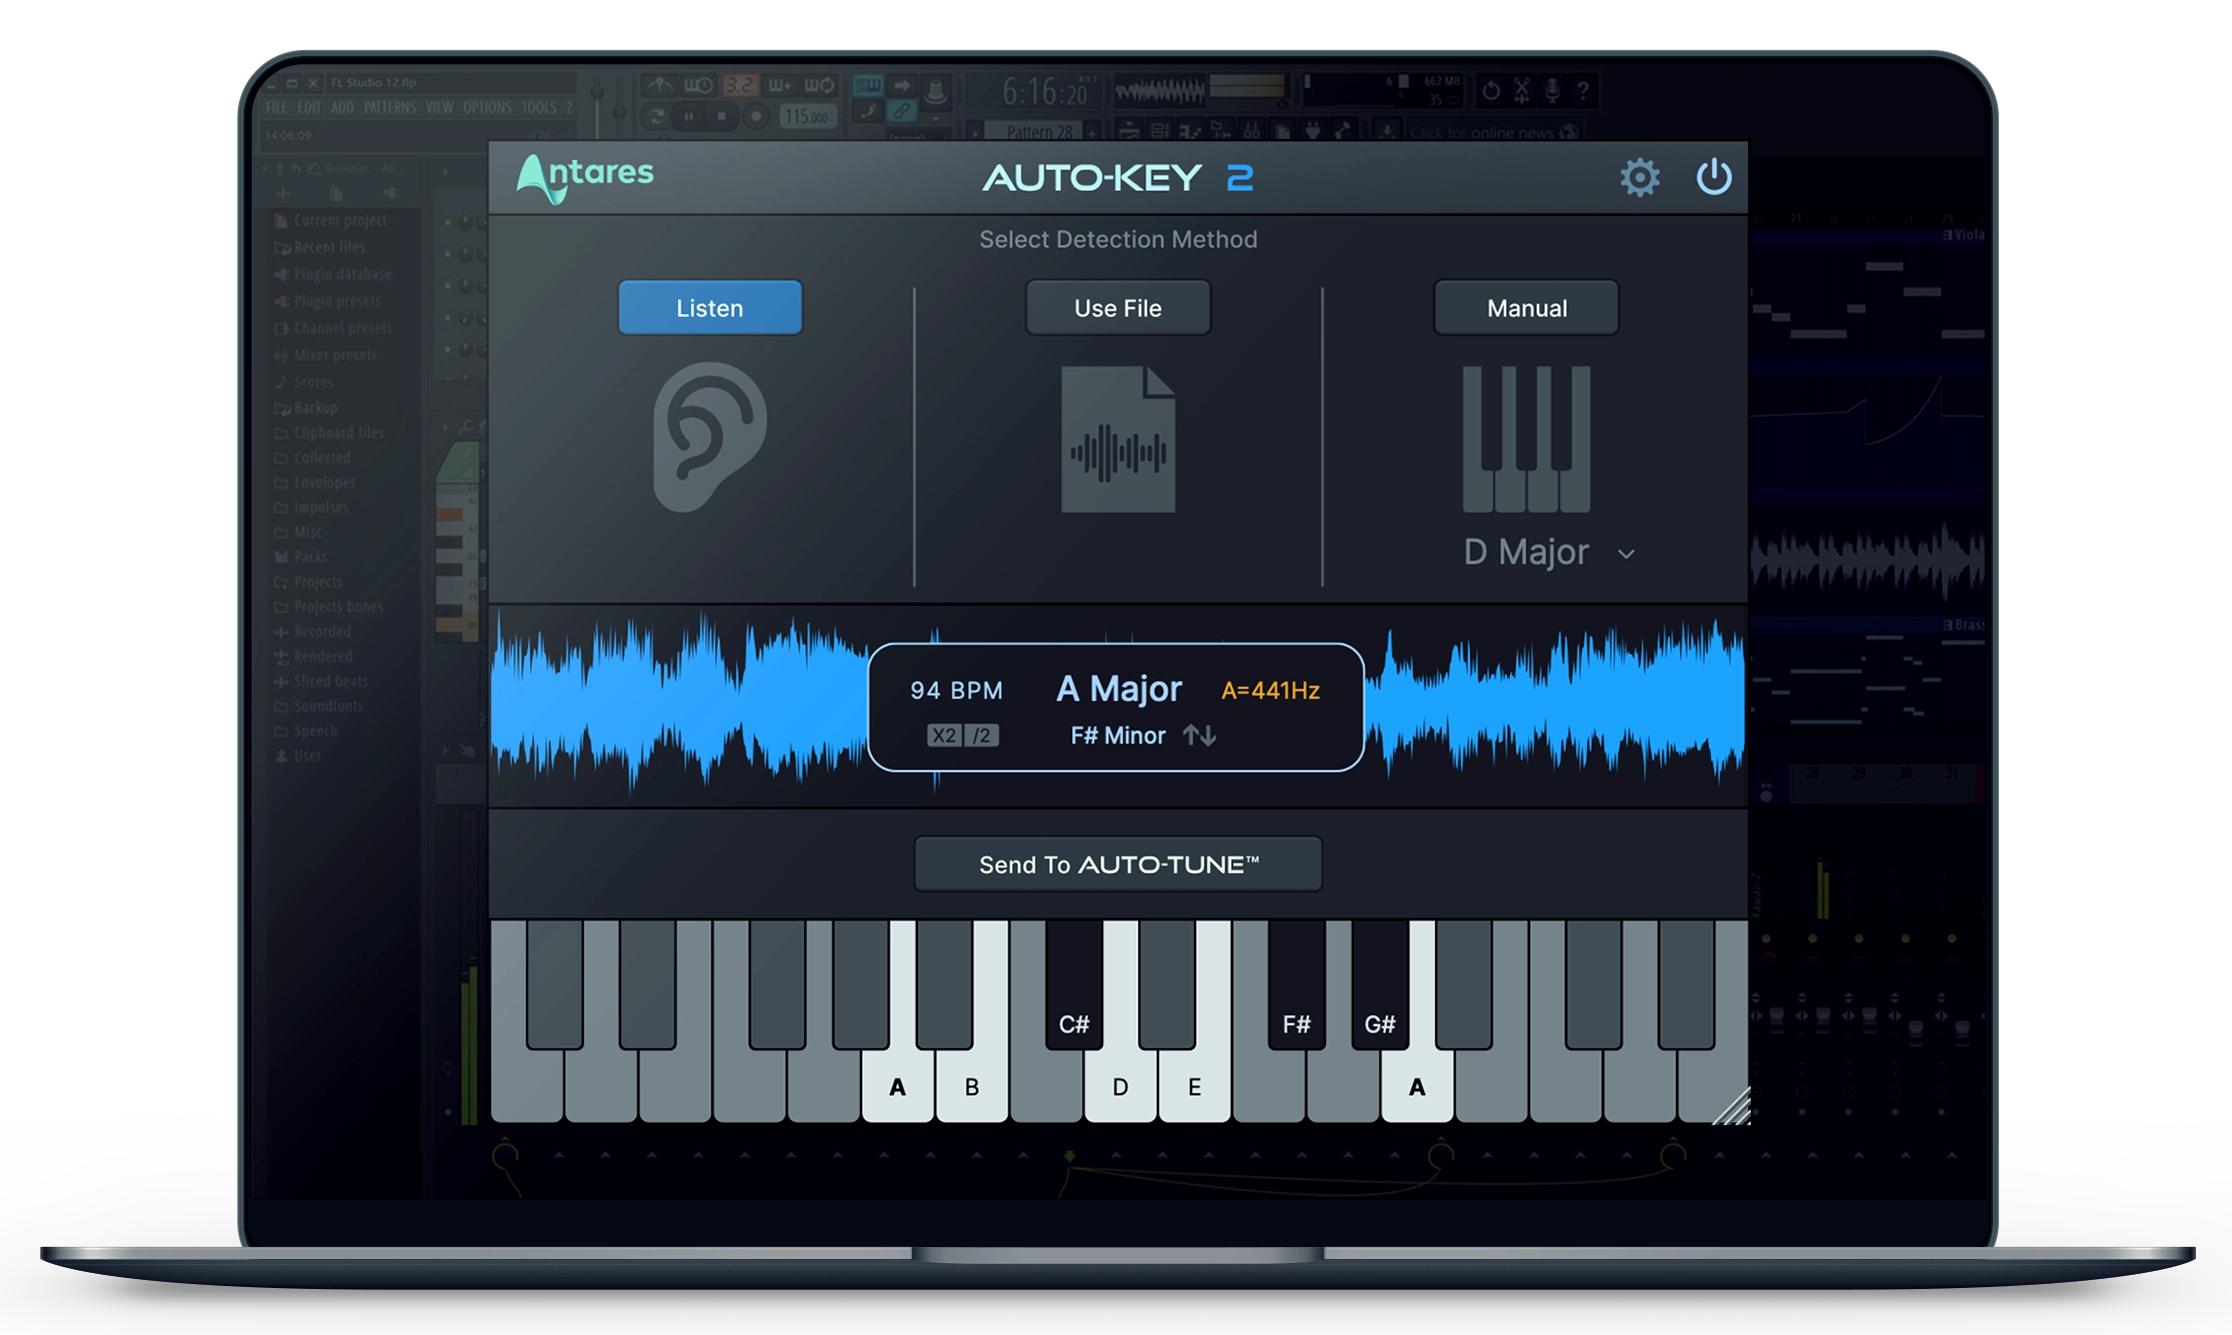Select the Listen detection method

coord(709,308)
